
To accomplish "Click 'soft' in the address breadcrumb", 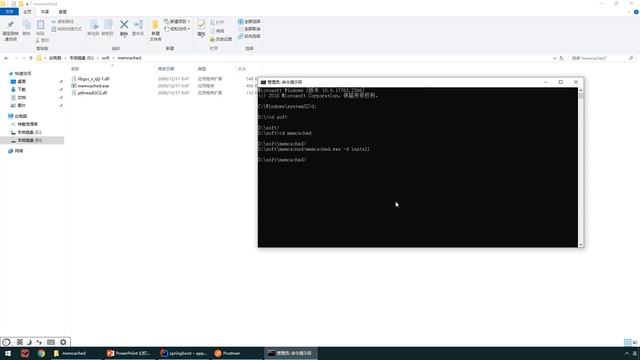I will 105,58.
